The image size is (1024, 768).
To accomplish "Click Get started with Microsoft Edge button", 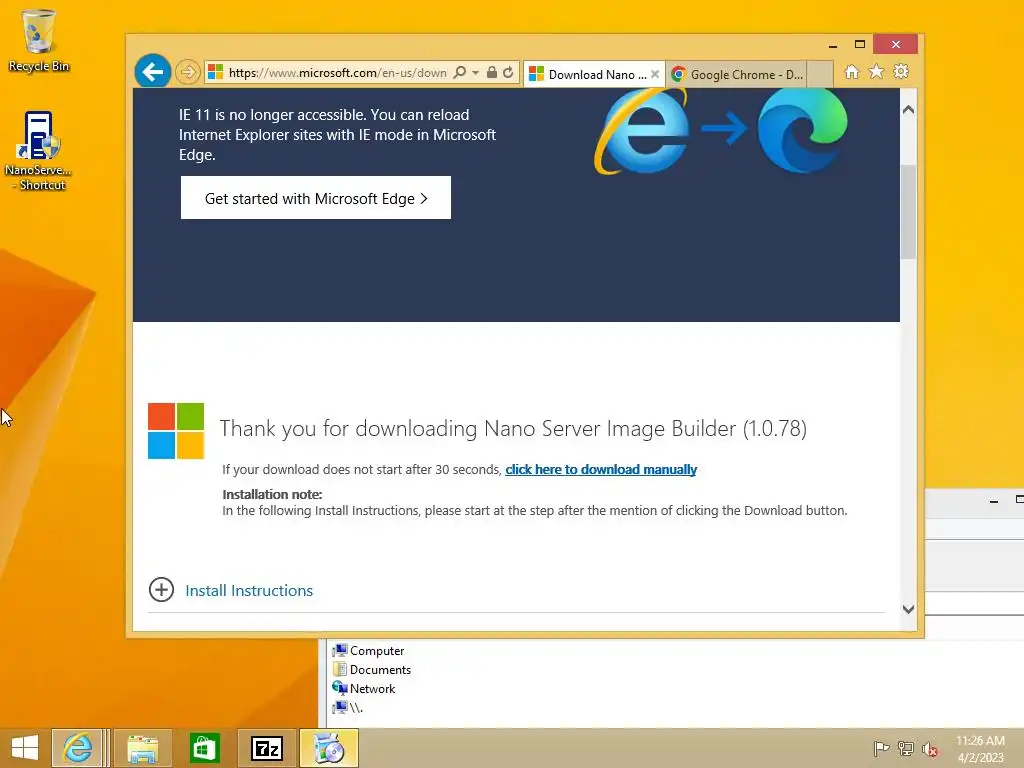I will click(x=315, y=198).
